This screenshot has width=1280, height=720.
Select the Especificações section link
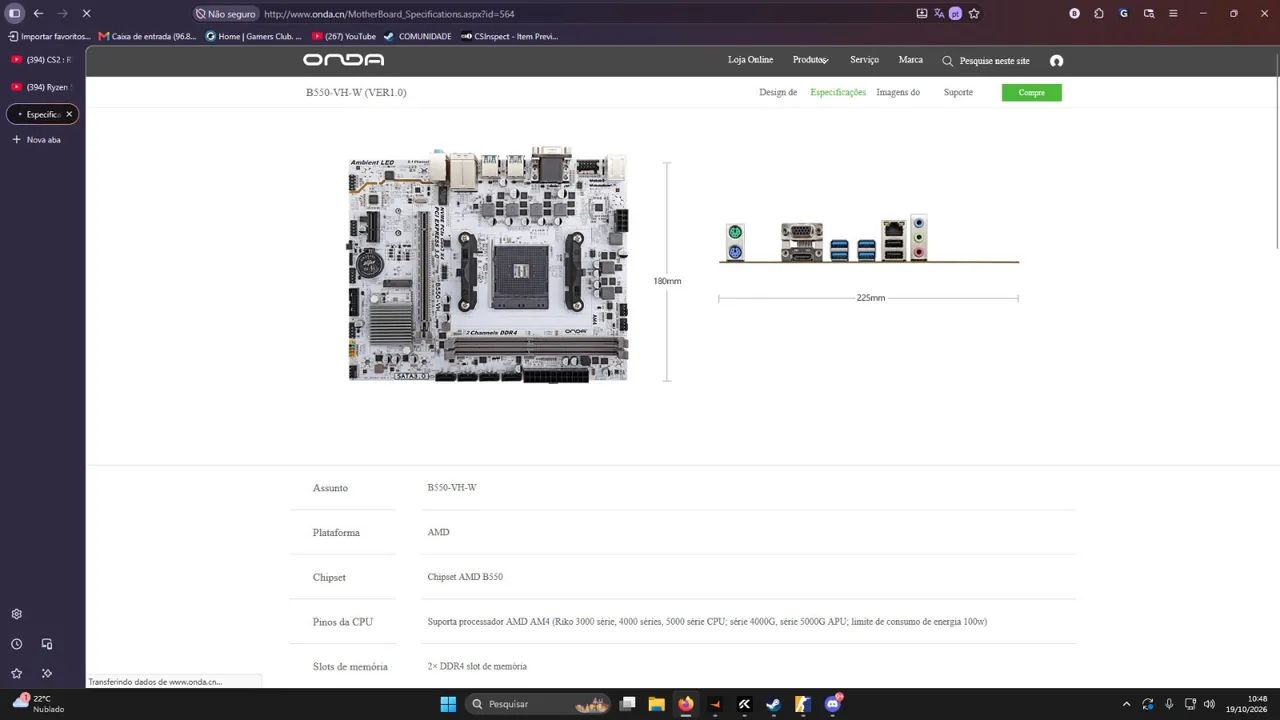click(838, 92)
